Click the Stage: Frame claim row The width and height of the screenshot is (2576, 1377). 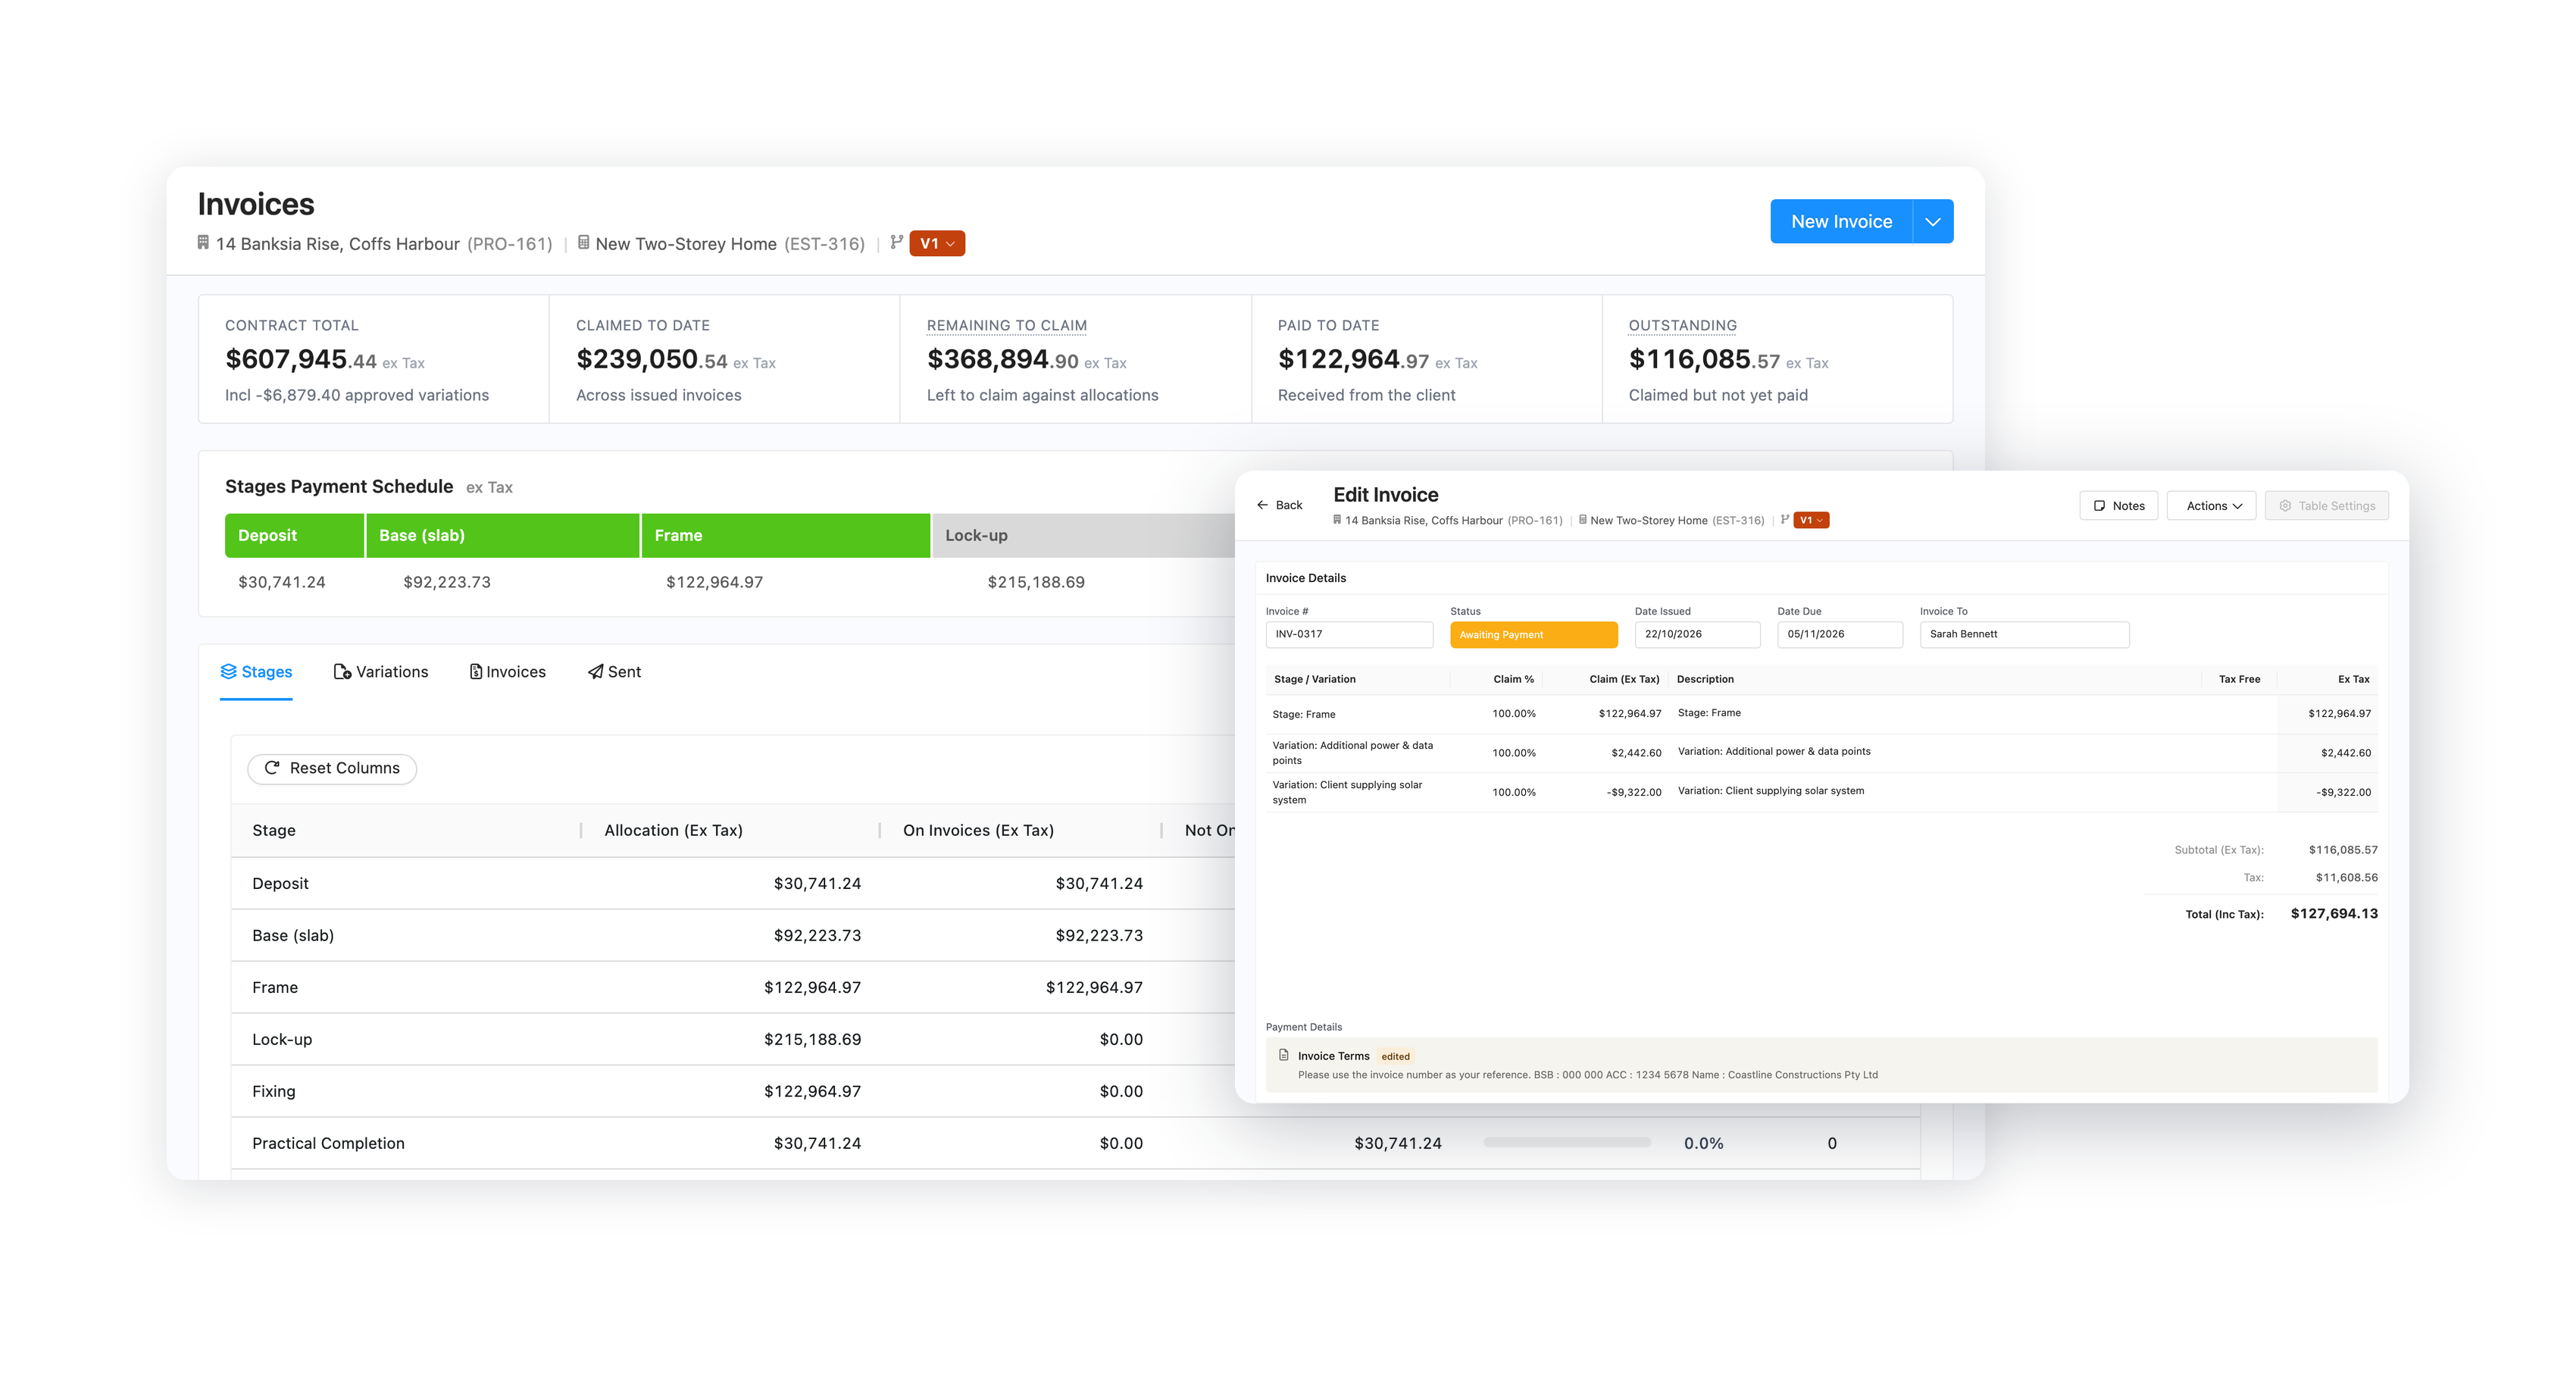point(1821,714)
